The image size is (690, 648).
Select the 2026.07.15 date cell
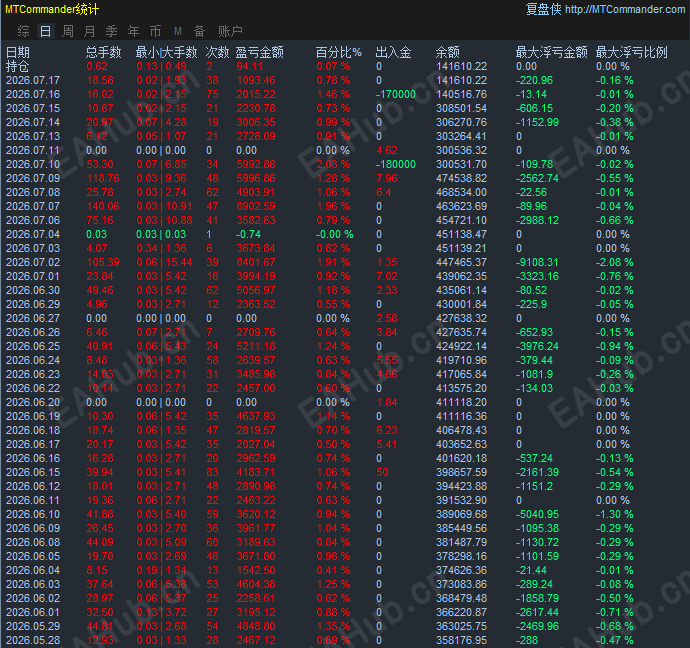click(x=33, y=109)
